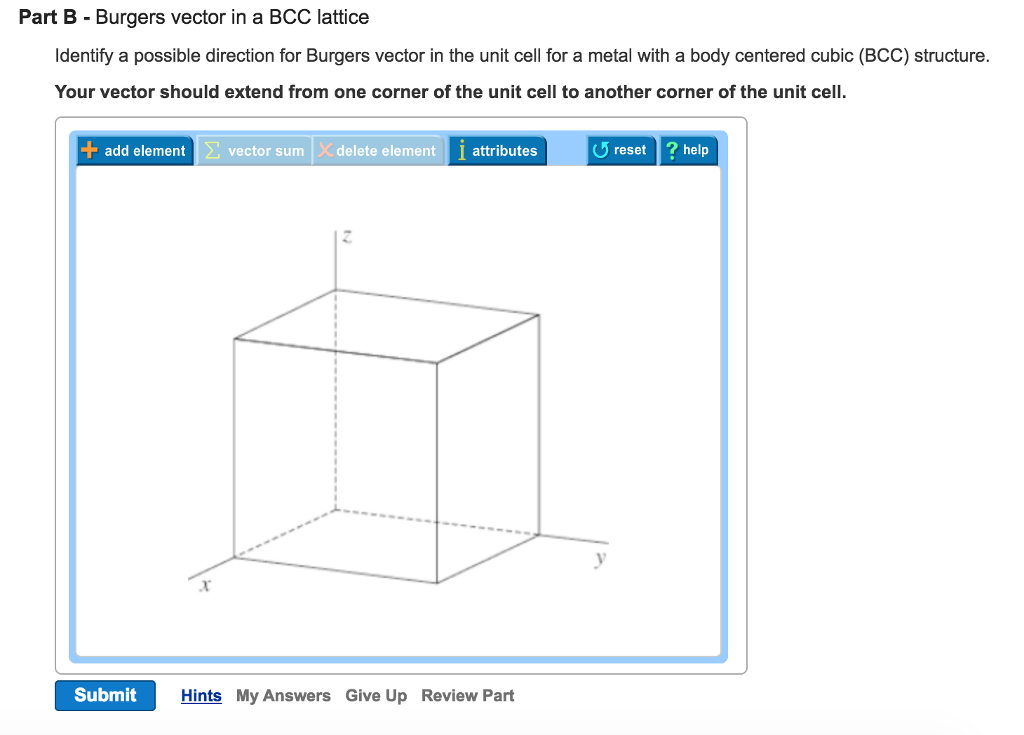The image size is (1024, 735).
Task: Click the X delete element icon
Action: [325, 150]
